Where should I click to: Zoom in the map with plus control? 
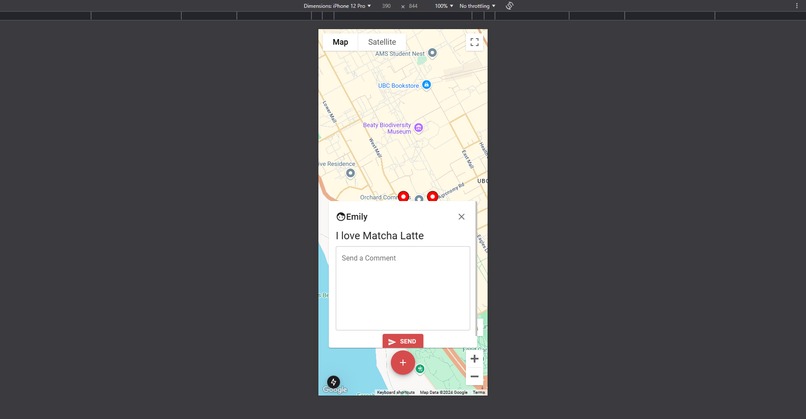tap(474, 359)
